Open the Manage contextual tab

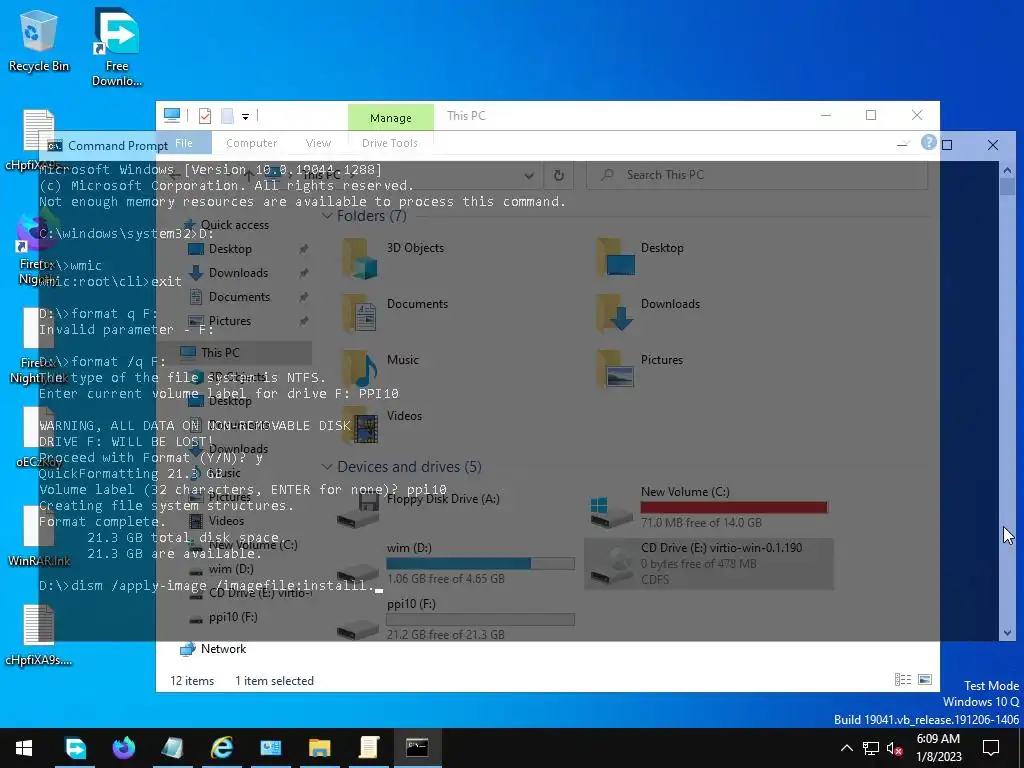[391, 118]
